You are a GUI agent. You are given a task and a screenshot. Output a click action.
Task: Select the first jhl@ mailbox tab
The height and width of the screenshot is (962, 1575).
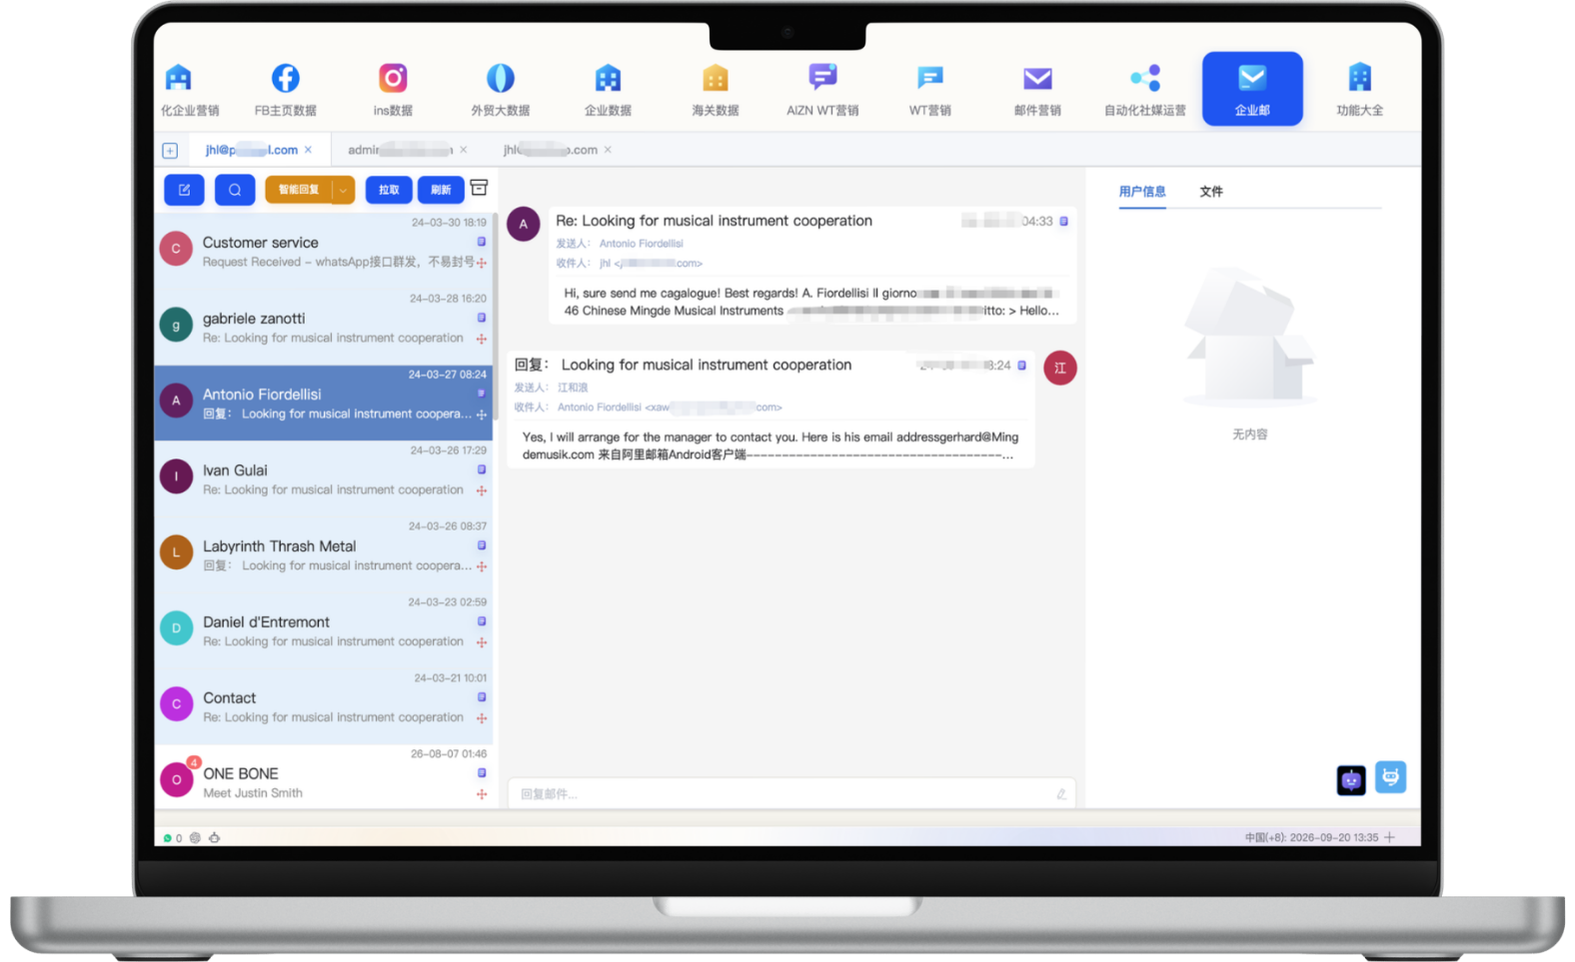[x=251, y=150]
